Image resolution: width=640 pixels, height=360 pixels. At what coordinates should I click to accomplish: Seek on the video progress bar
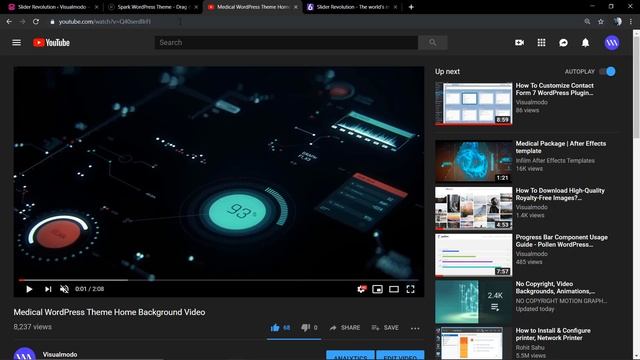219,280
